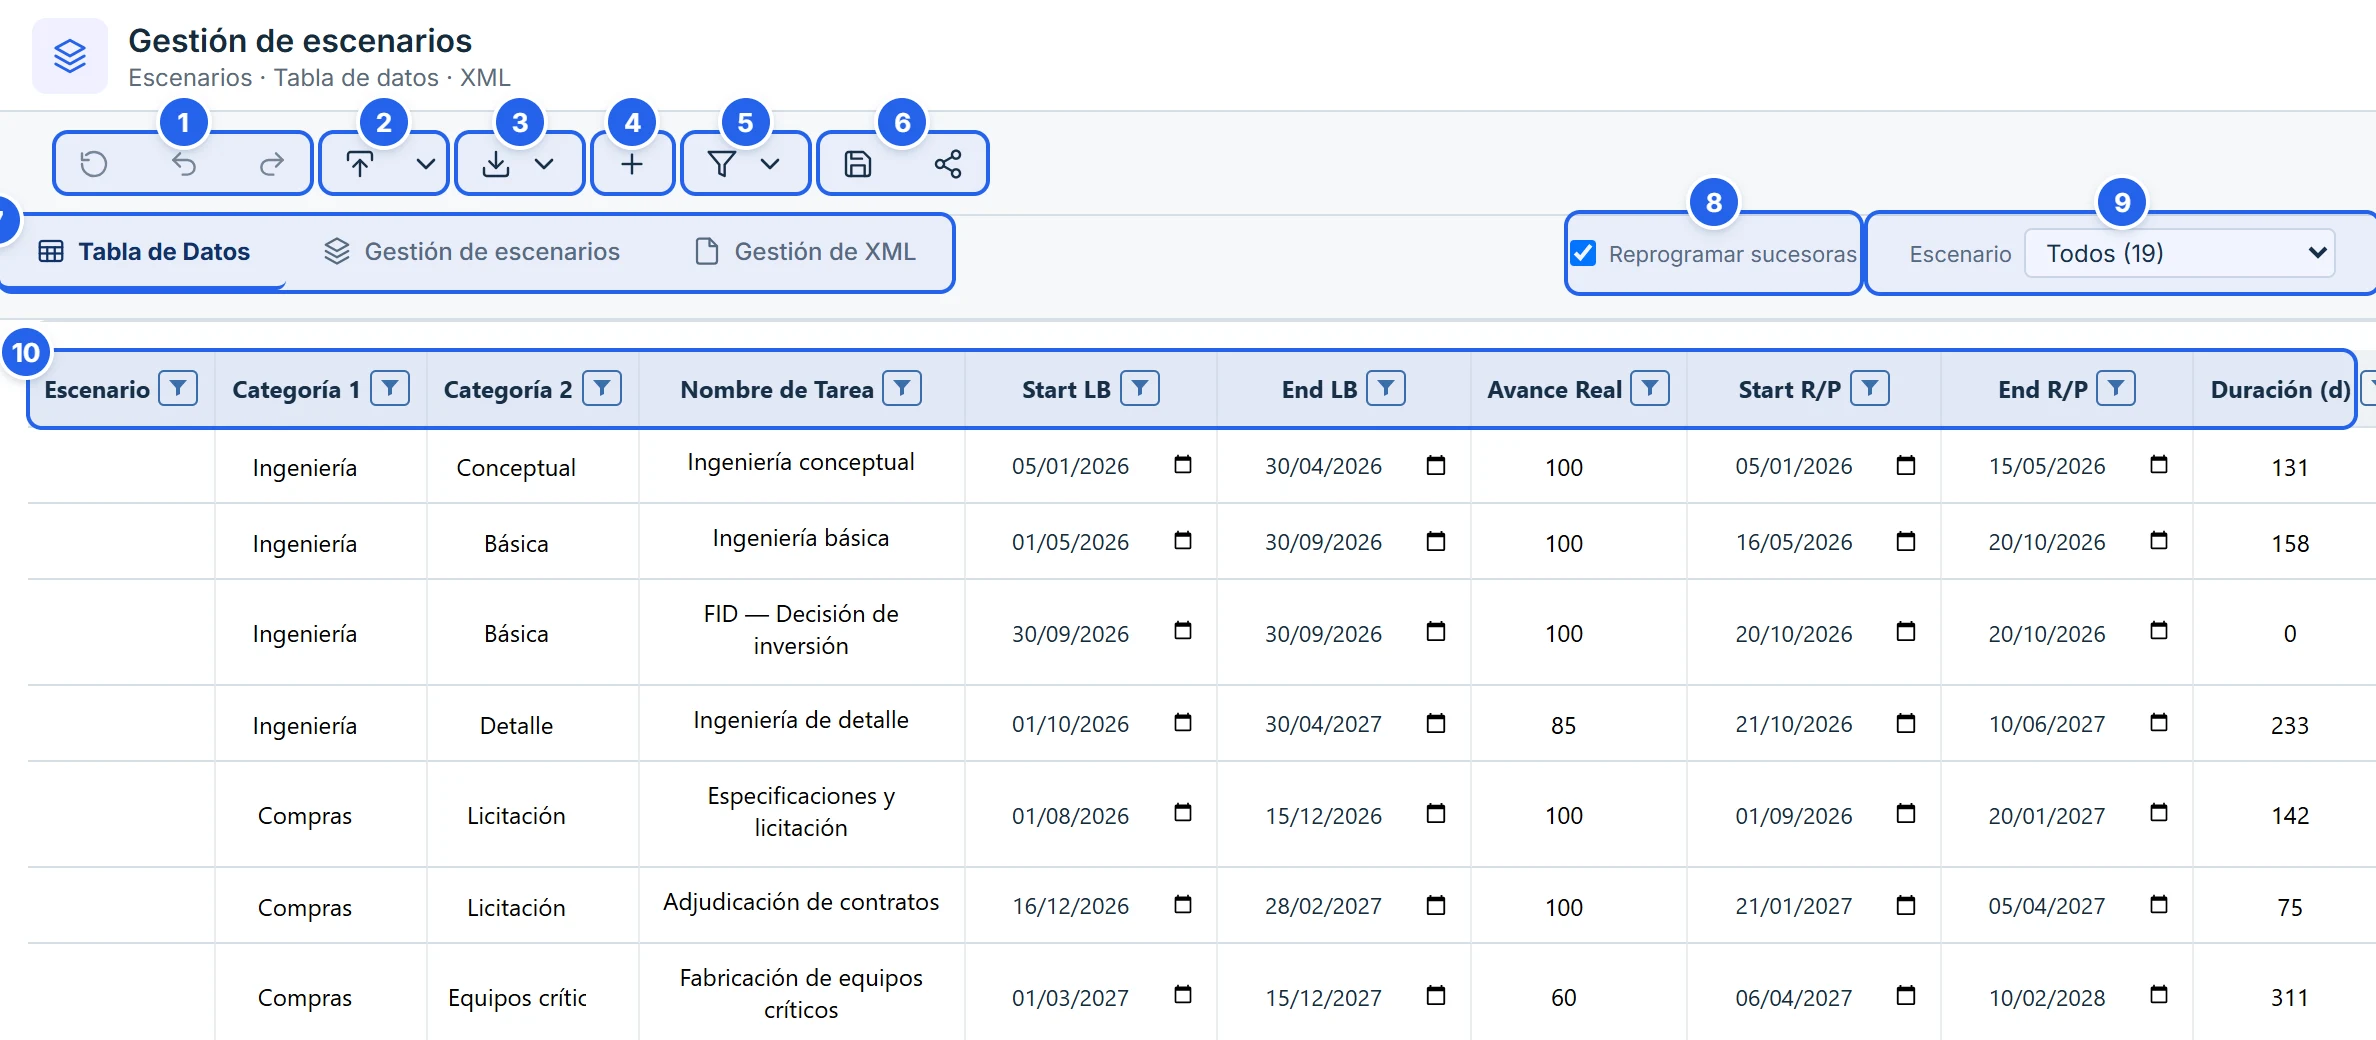2376x1040 pixels.
Task: Filter the End LB column
Action: [1386, 388]
